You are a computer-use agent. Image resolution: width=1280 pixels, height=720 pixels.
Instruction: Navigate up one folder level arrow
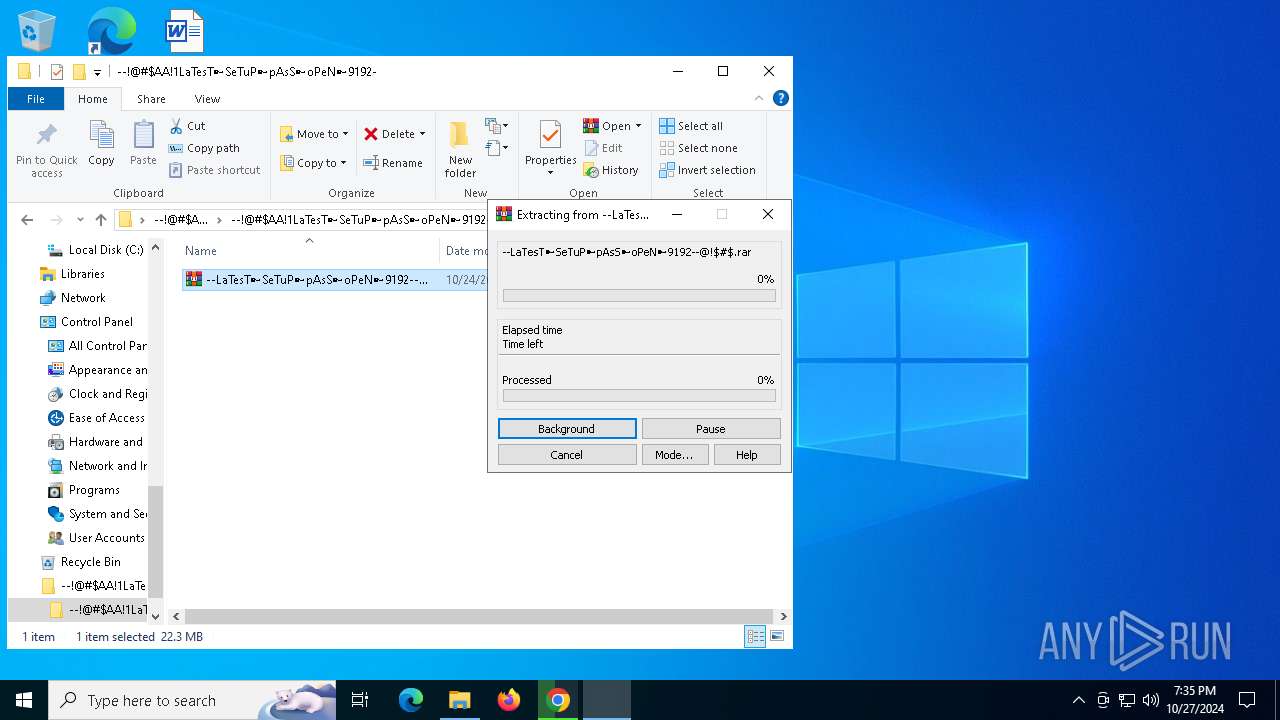tap(101, 220)
